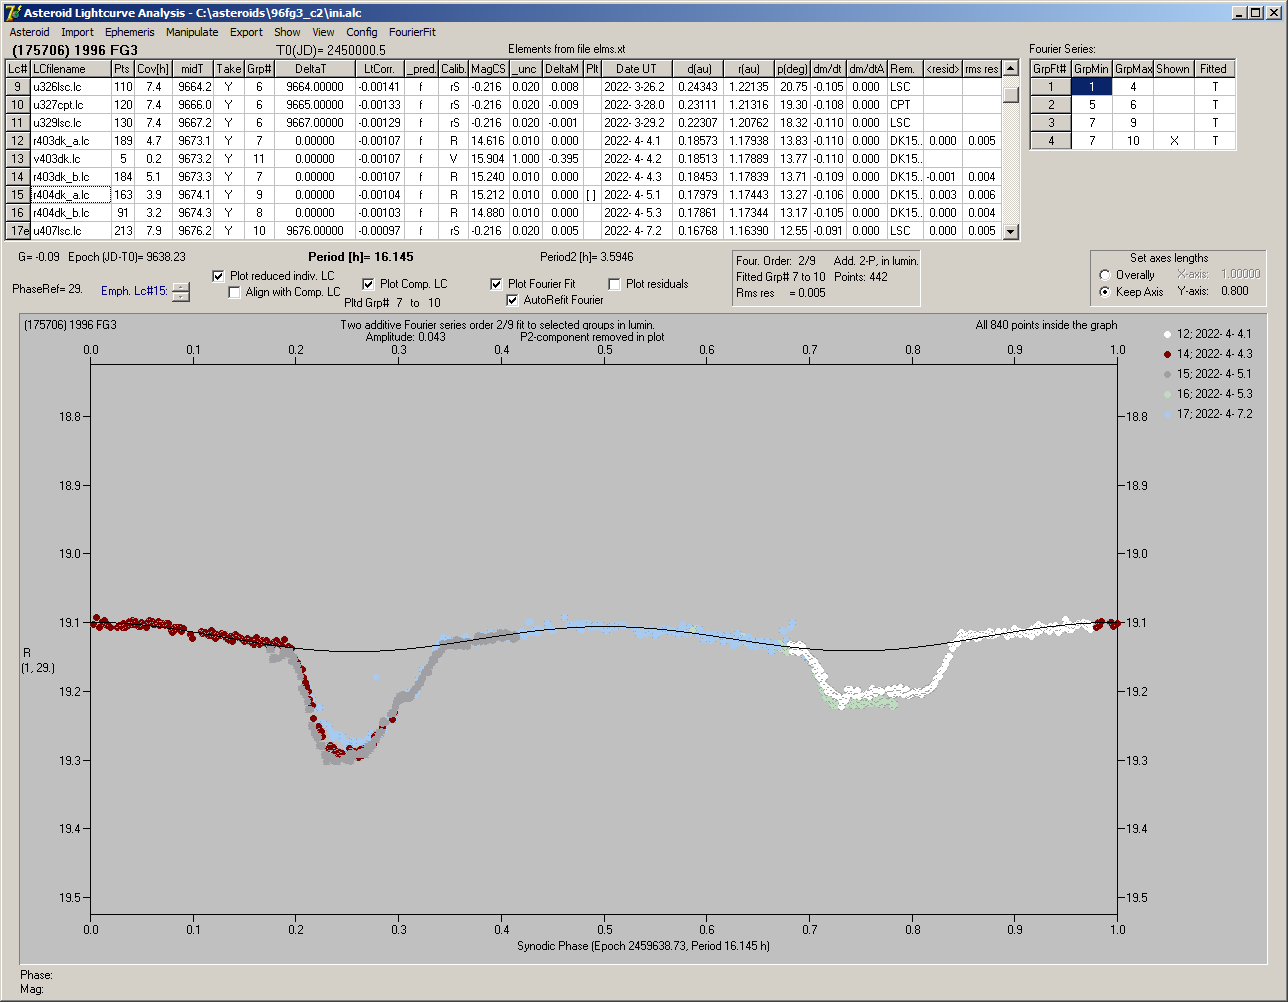Screen dimensions: 1288x1002
Task: Open the Config menu
Action: click(x=362, y=32)
